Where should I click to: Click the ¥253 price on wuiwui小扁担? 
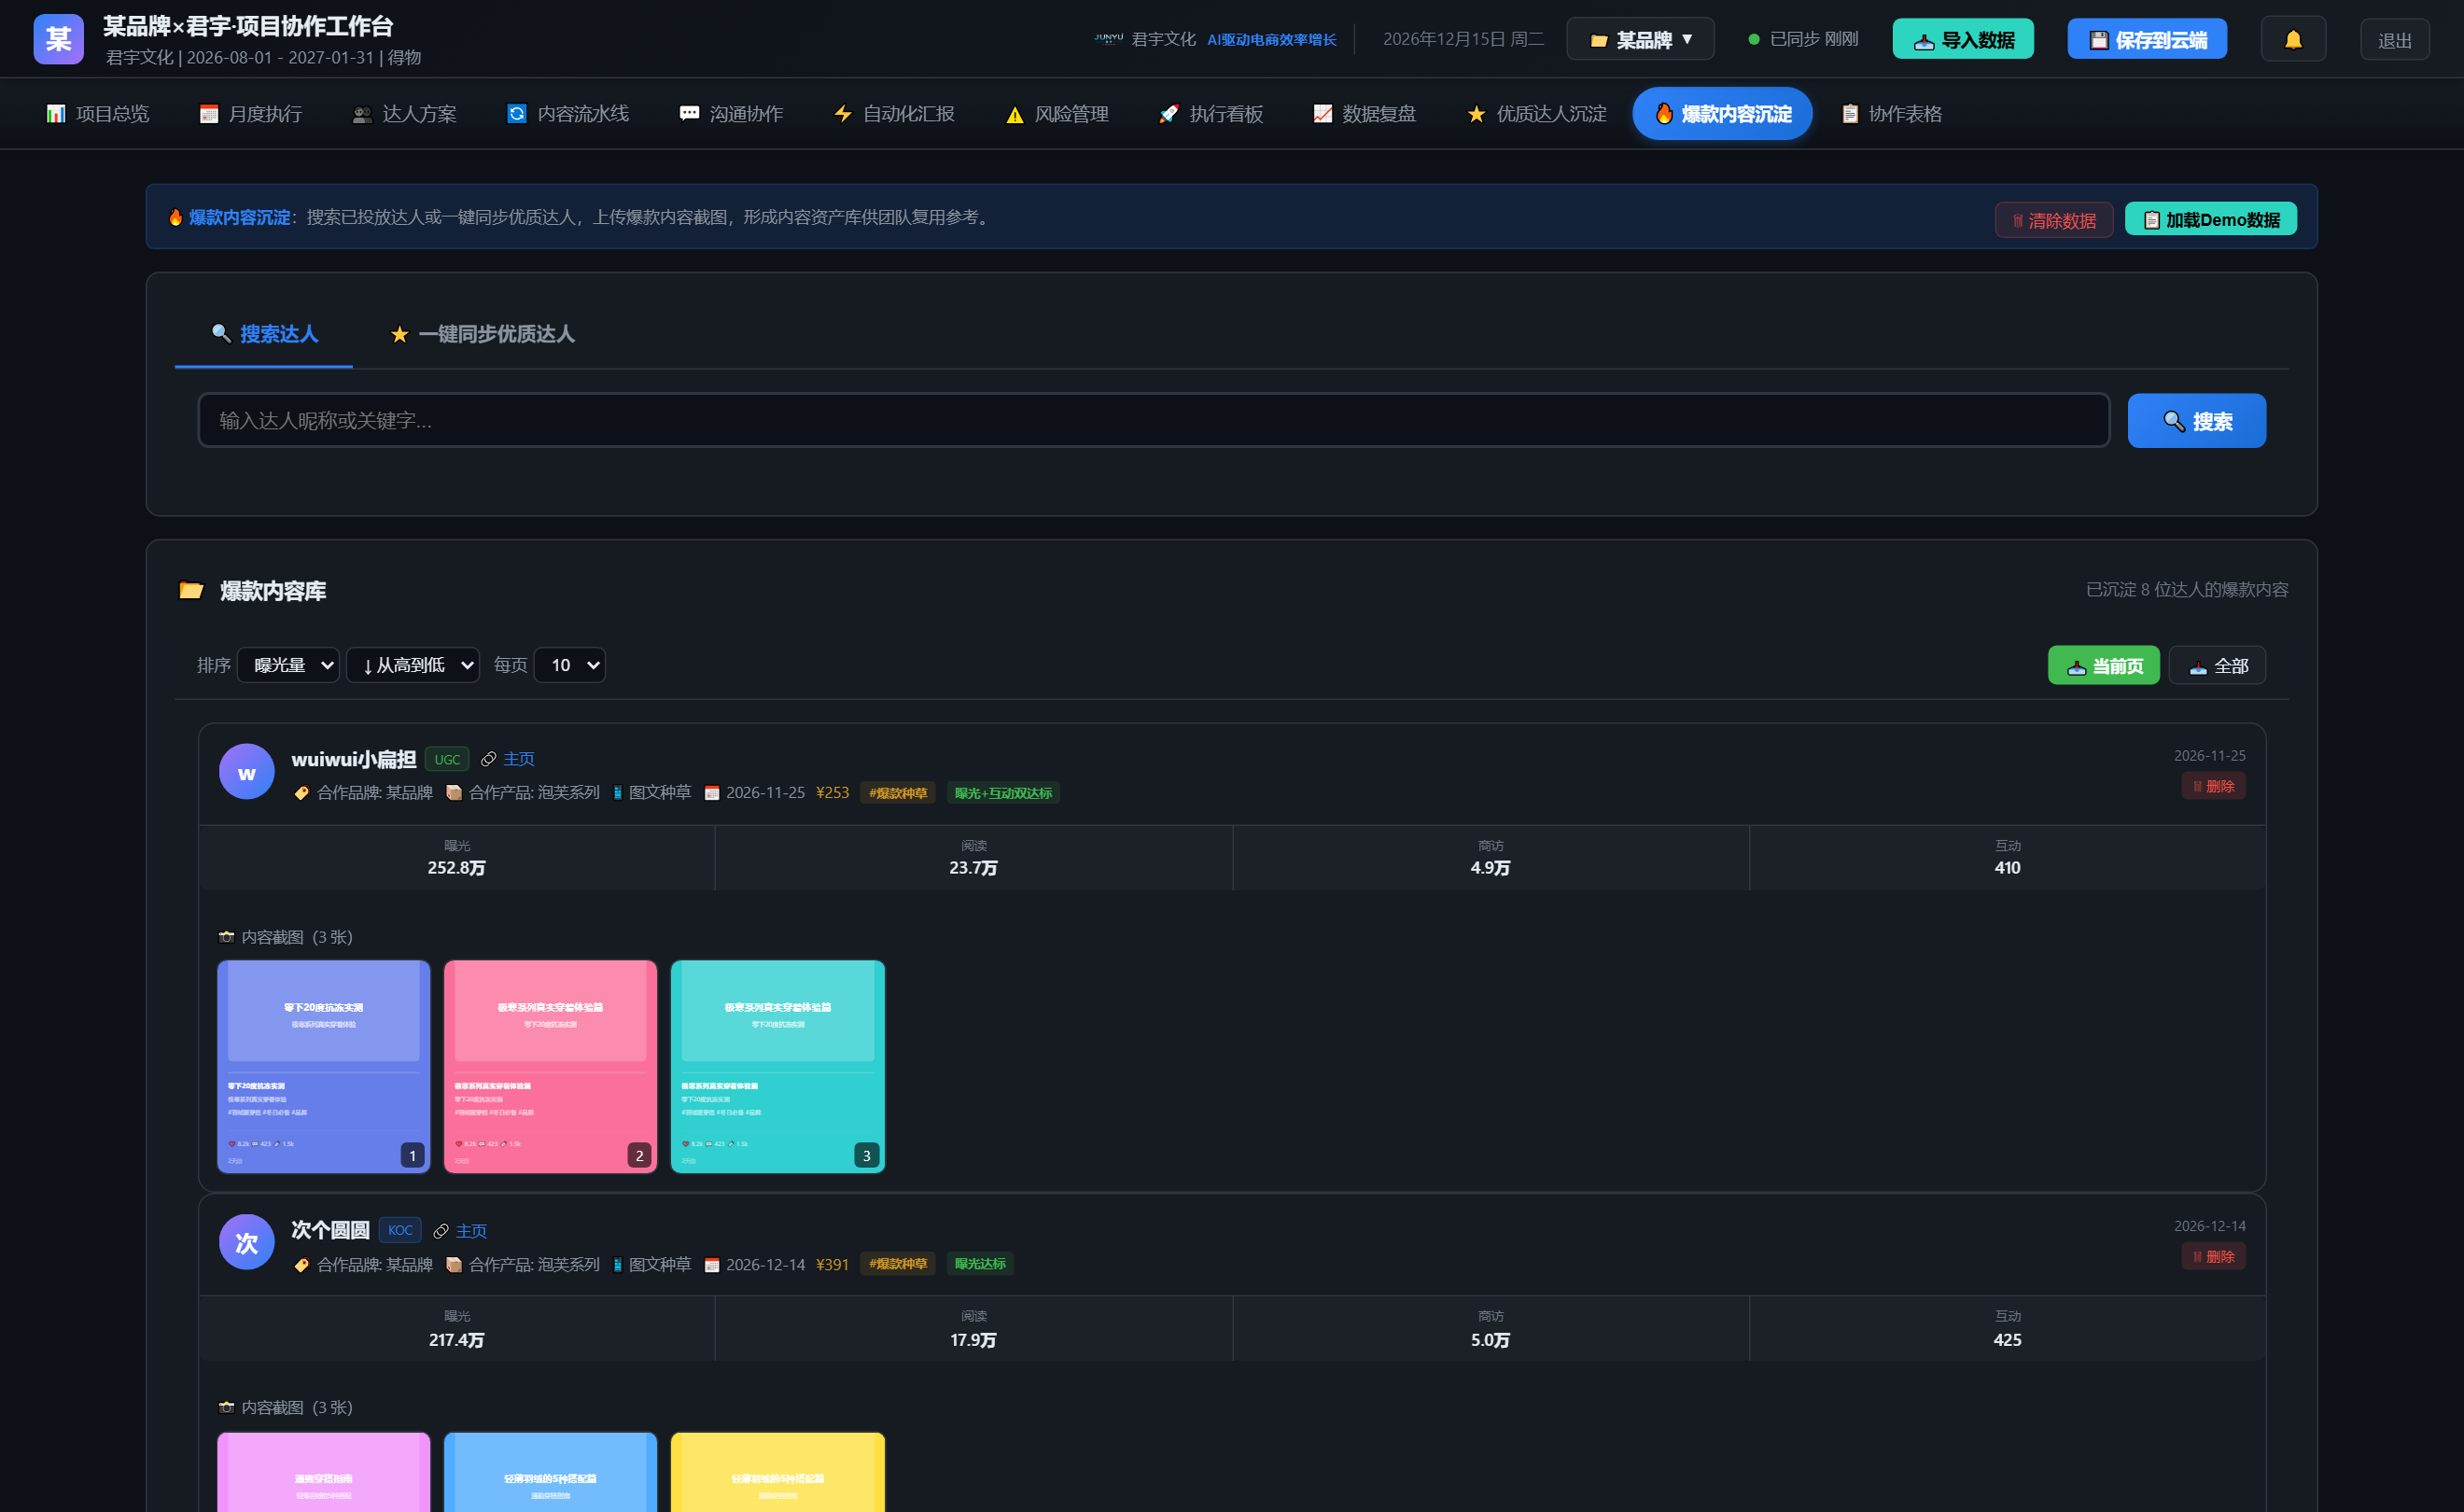click(832, 793)
